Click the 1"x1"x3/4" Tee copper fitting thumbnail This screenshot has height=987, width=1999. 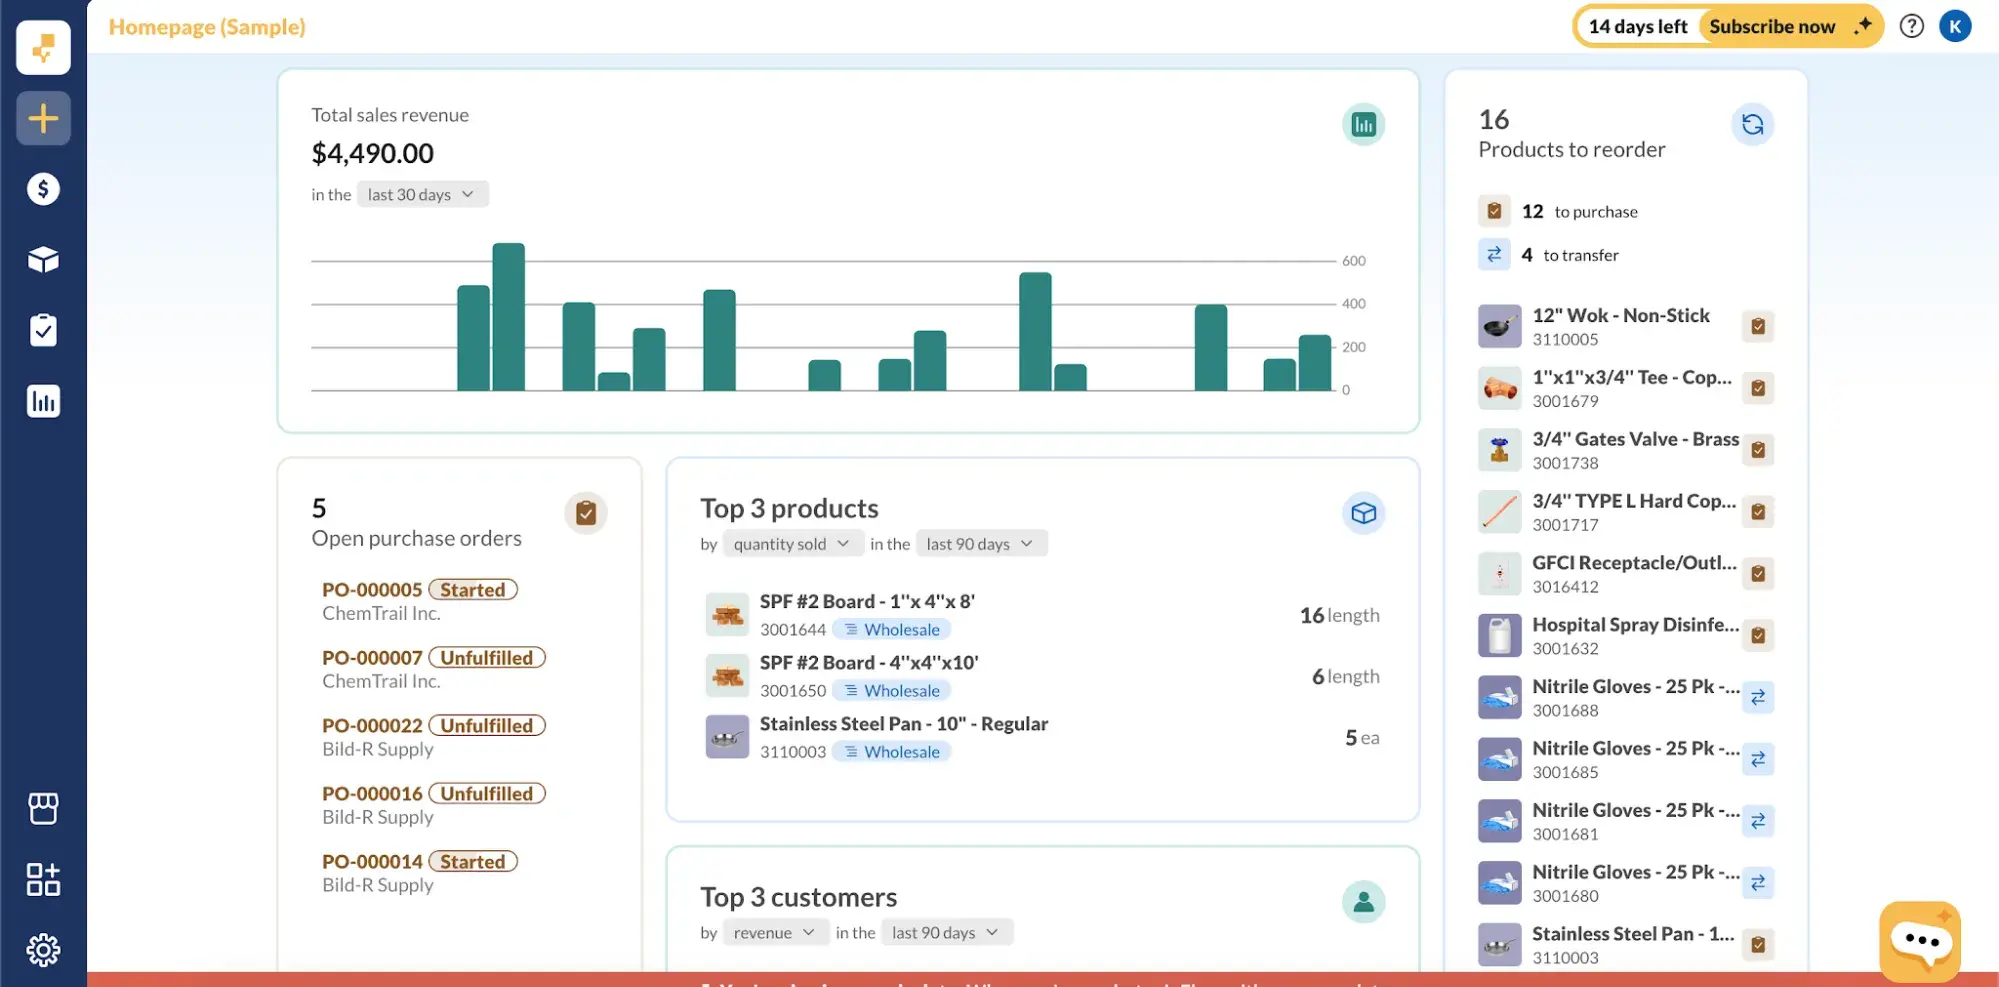[x=1499, y=388]
